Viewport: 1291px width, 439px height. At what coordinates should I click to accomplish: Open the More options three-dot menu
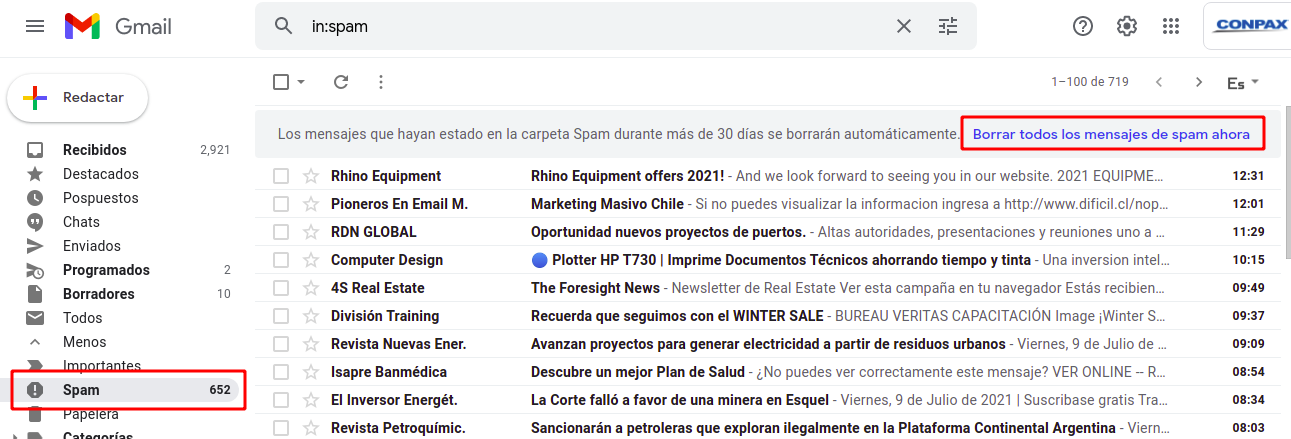click(x=380, y=82)
